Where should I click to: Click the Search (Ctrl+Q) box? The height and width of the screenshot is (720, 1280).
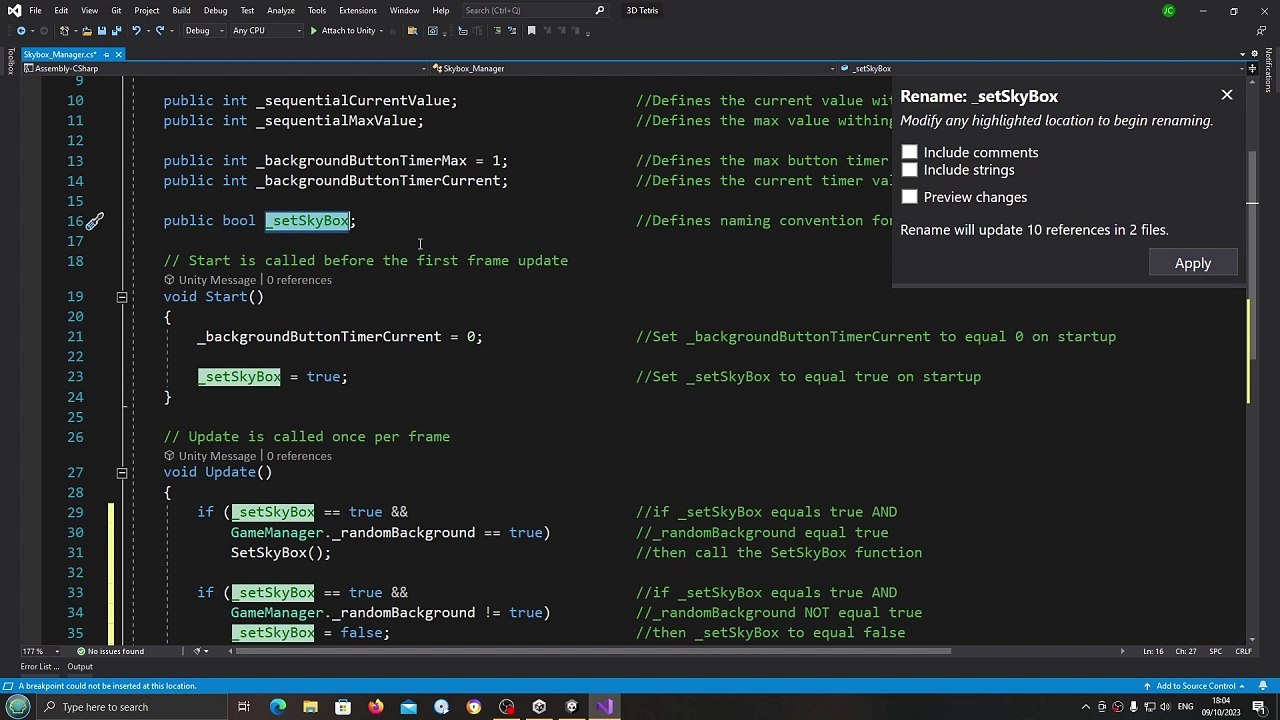(530, 11)
